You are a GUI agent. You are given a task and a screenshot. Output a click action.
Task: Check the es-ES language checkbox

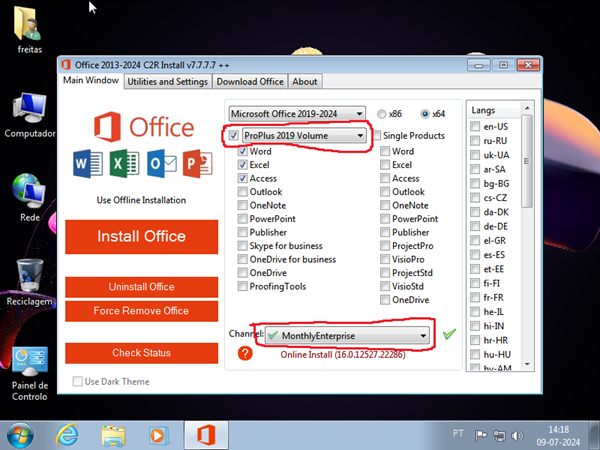(x=475, y=254)
